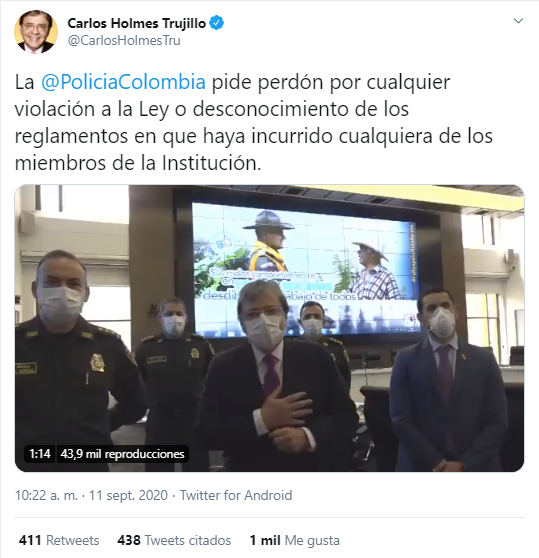Open the @CarlosHolmesTru handle
This screenshot has height=558, width=539.
pos(124,41)
